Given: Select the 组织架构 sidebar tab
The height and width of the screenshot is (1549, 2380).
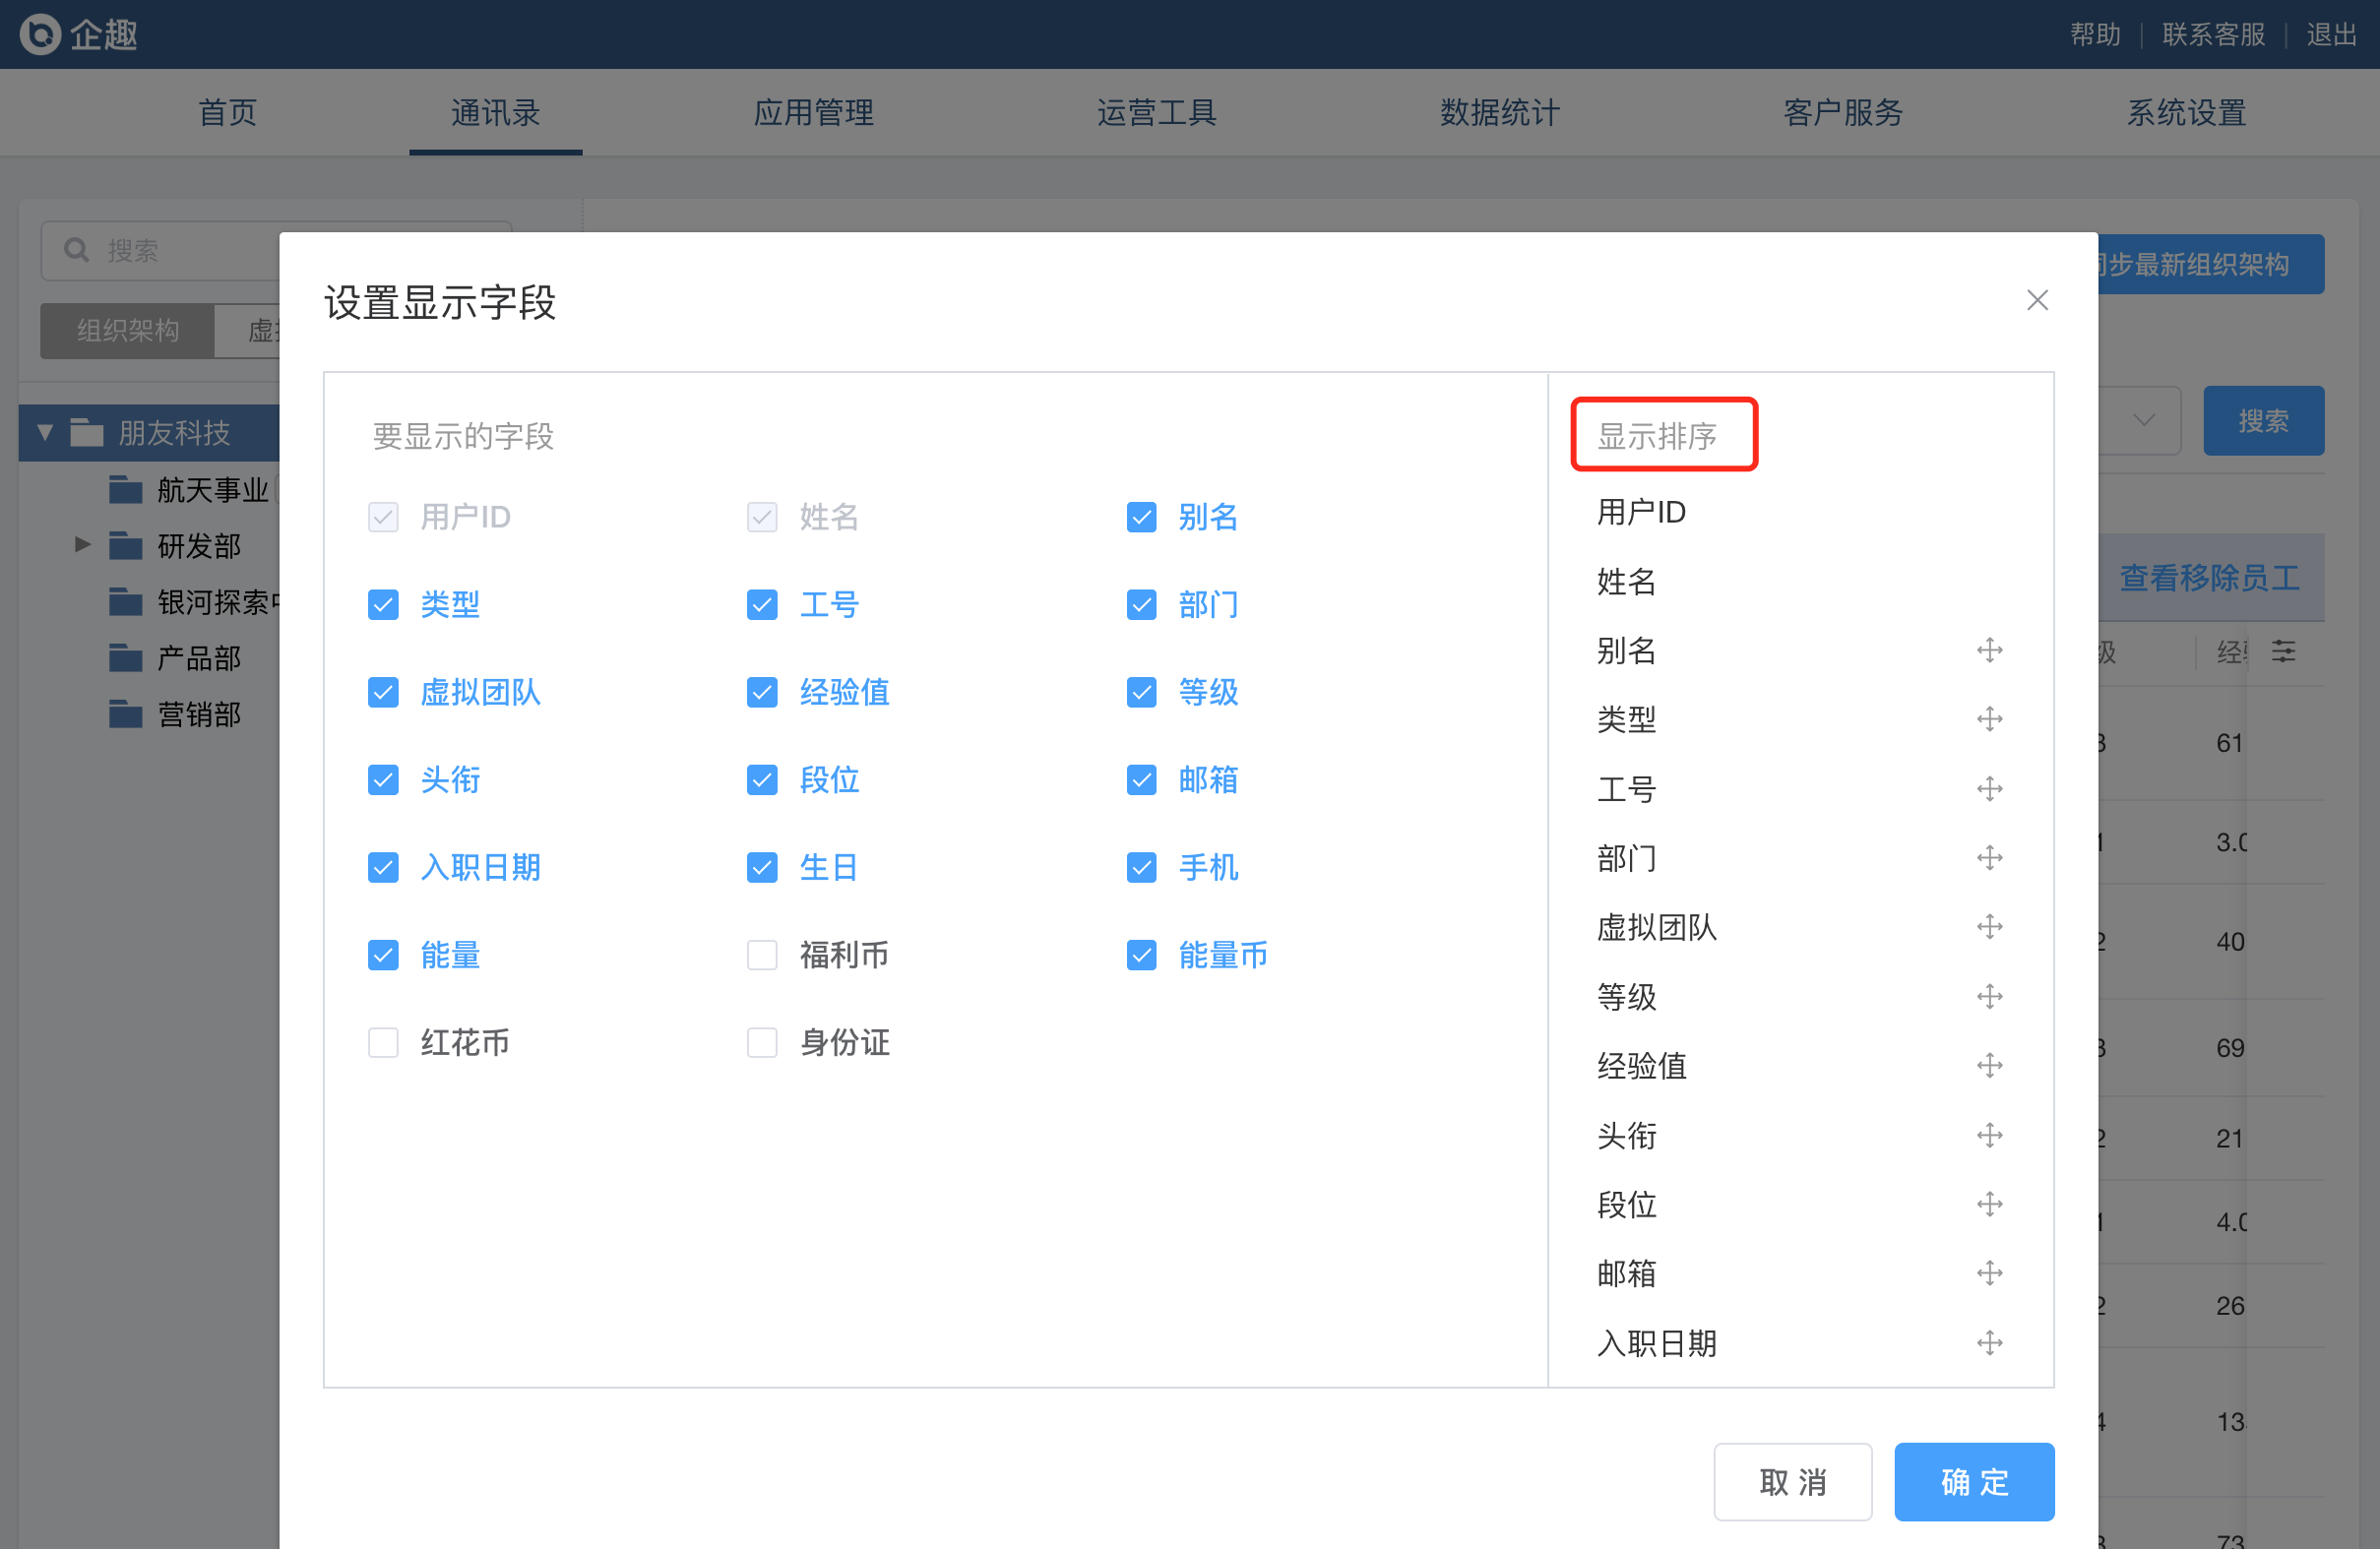Looking at the screenshot, I should 127,330.
